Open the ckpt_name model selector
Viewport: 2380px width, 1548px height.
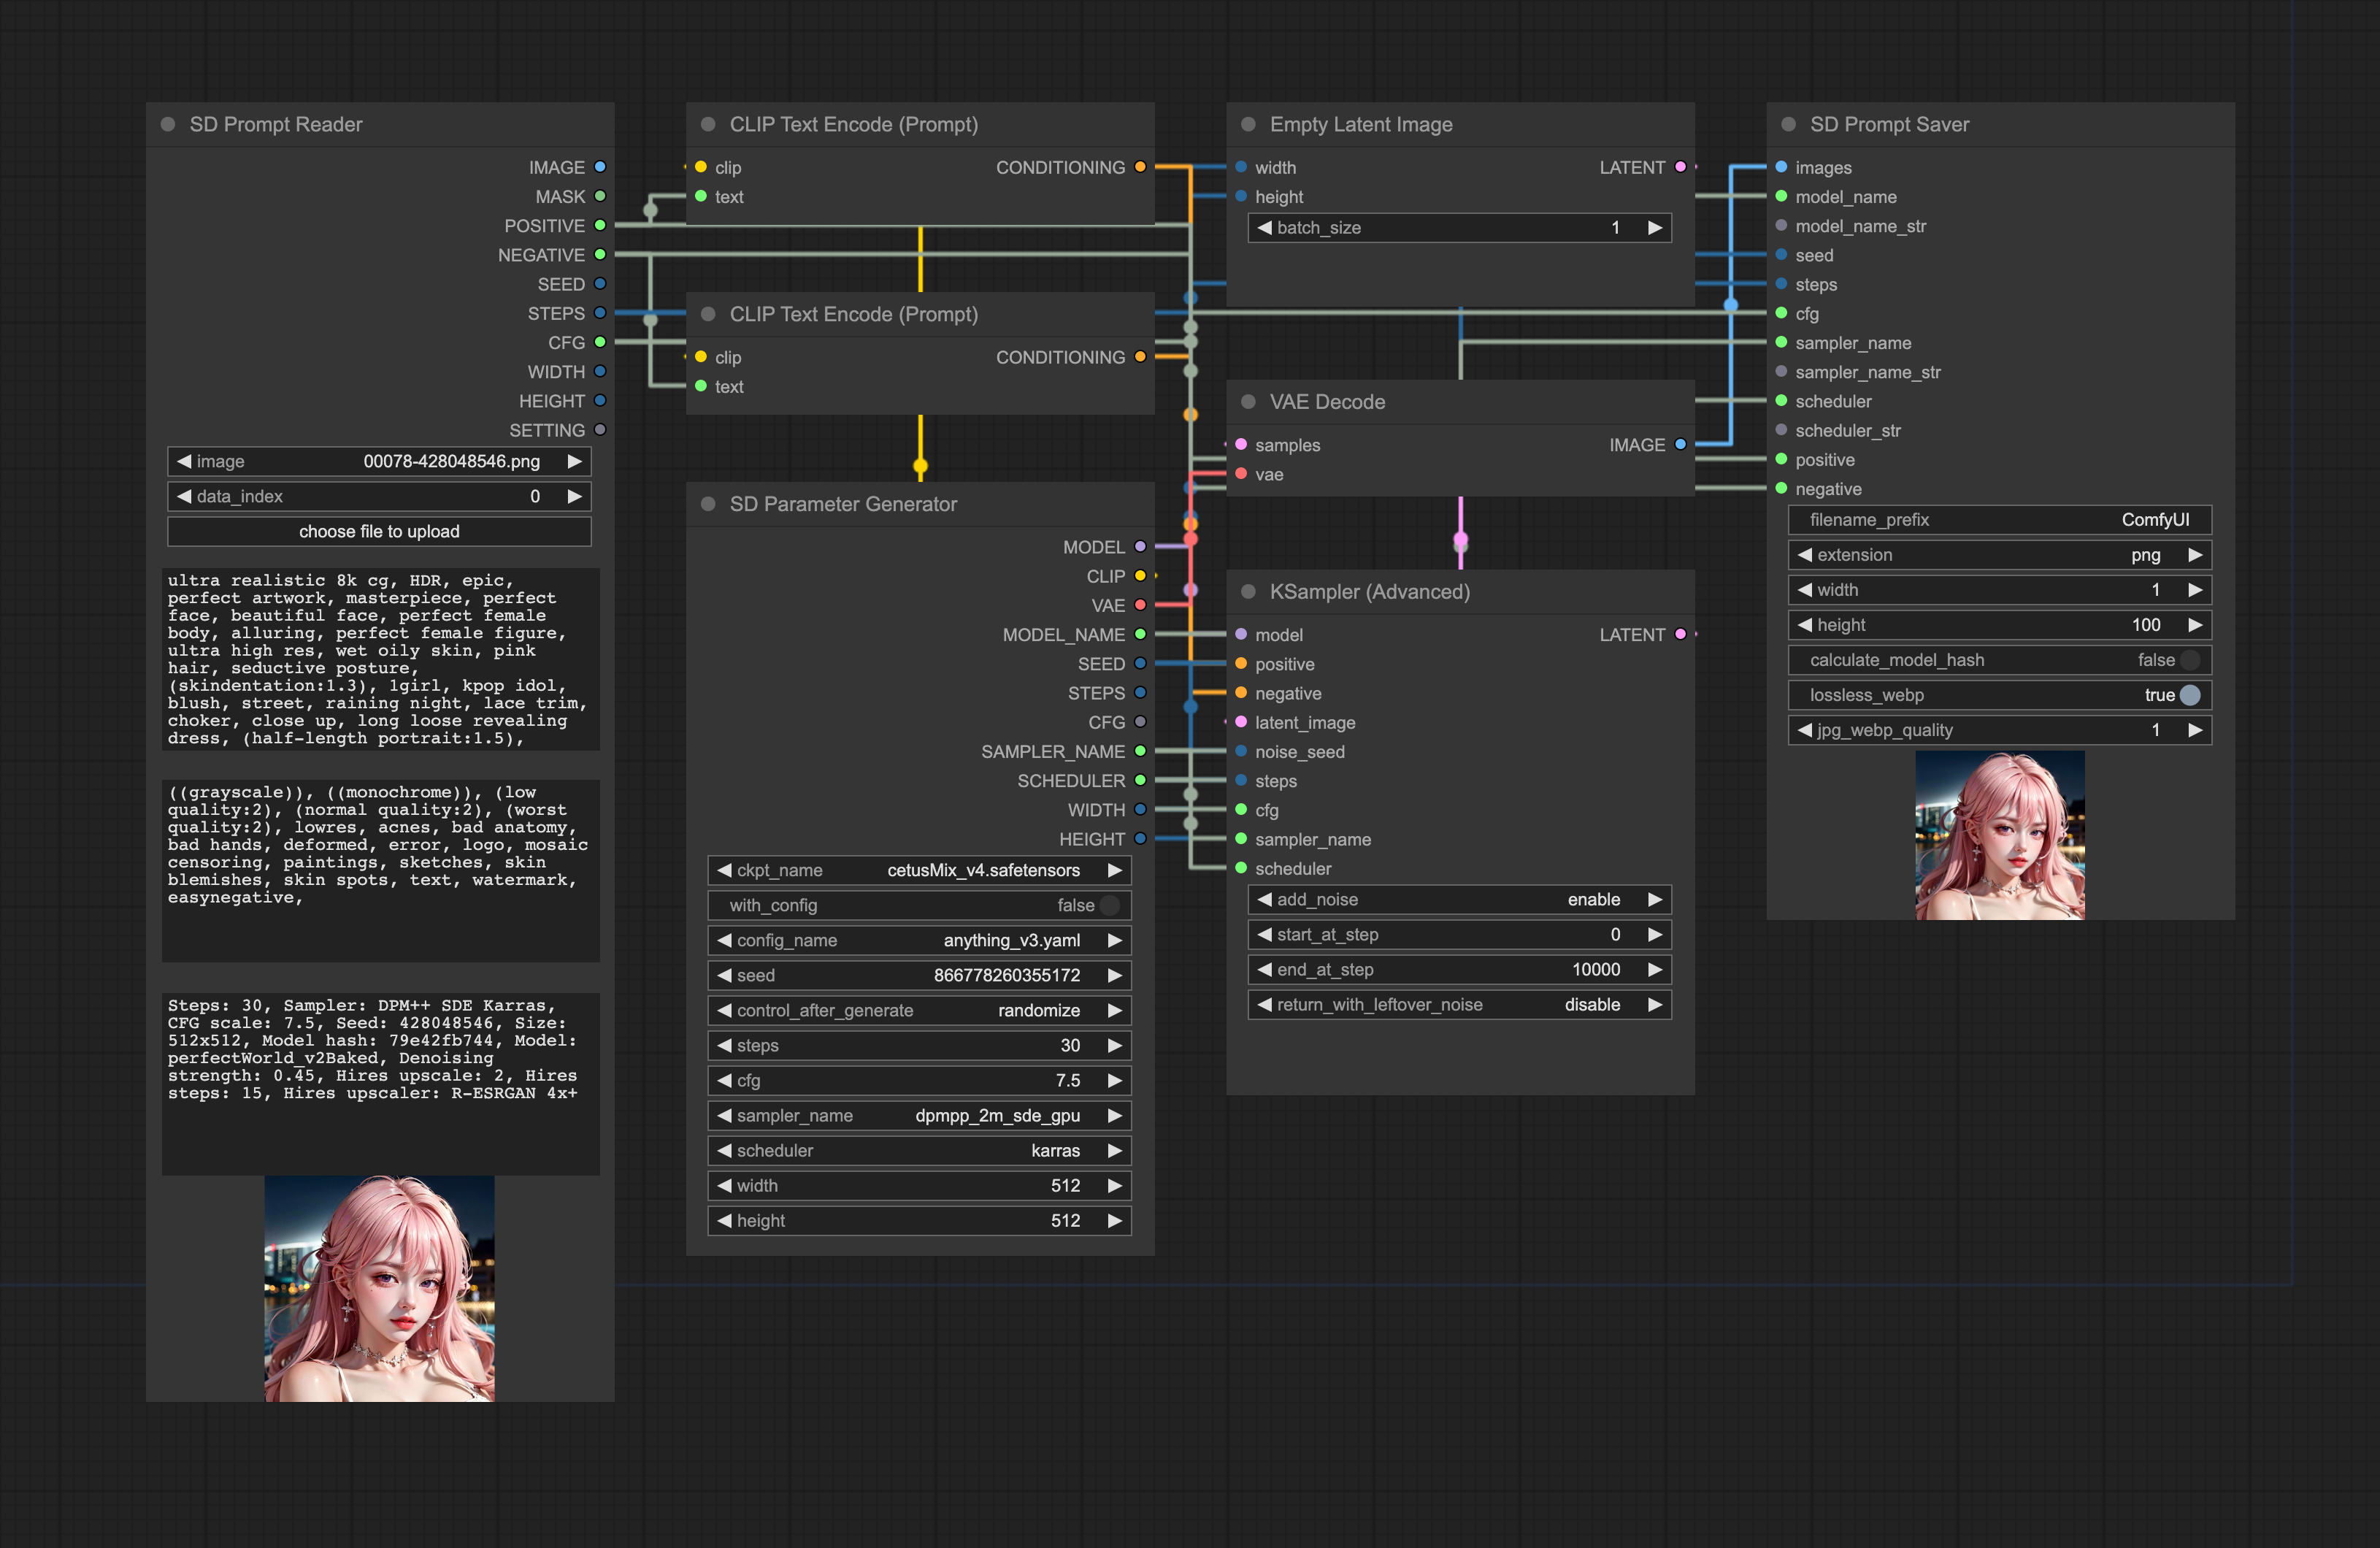919,870
